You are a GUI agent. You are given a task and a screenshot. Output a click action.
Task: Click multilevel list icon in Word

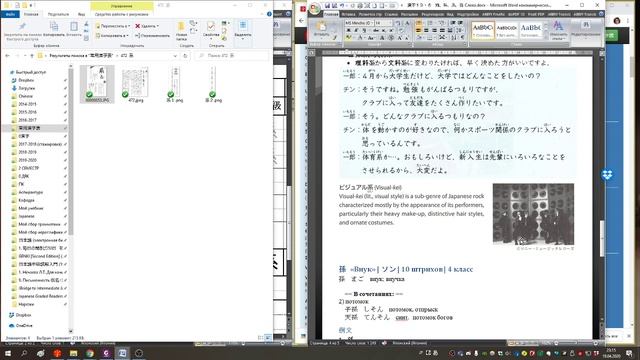pos(442,23)
